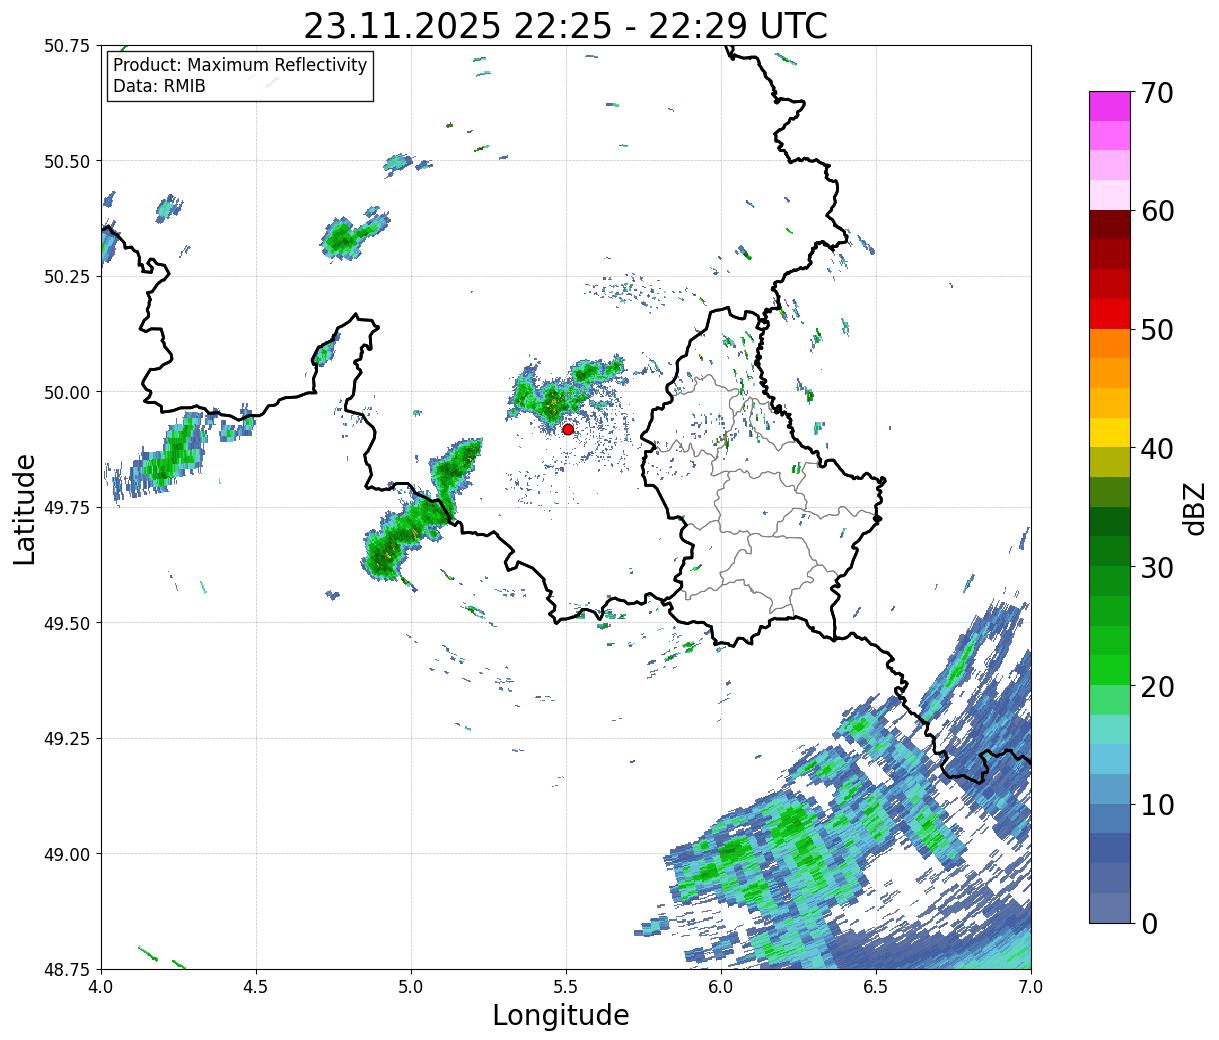1219x1040 pixels.
Task: Click the 'dBZ' colorbar label
Action: [x=1194, y=508]
